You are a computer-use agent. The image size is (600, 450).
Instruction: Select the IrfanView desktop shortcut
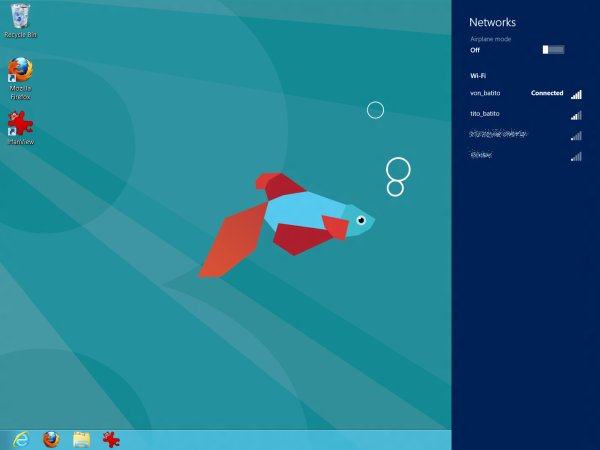[21, 128]
